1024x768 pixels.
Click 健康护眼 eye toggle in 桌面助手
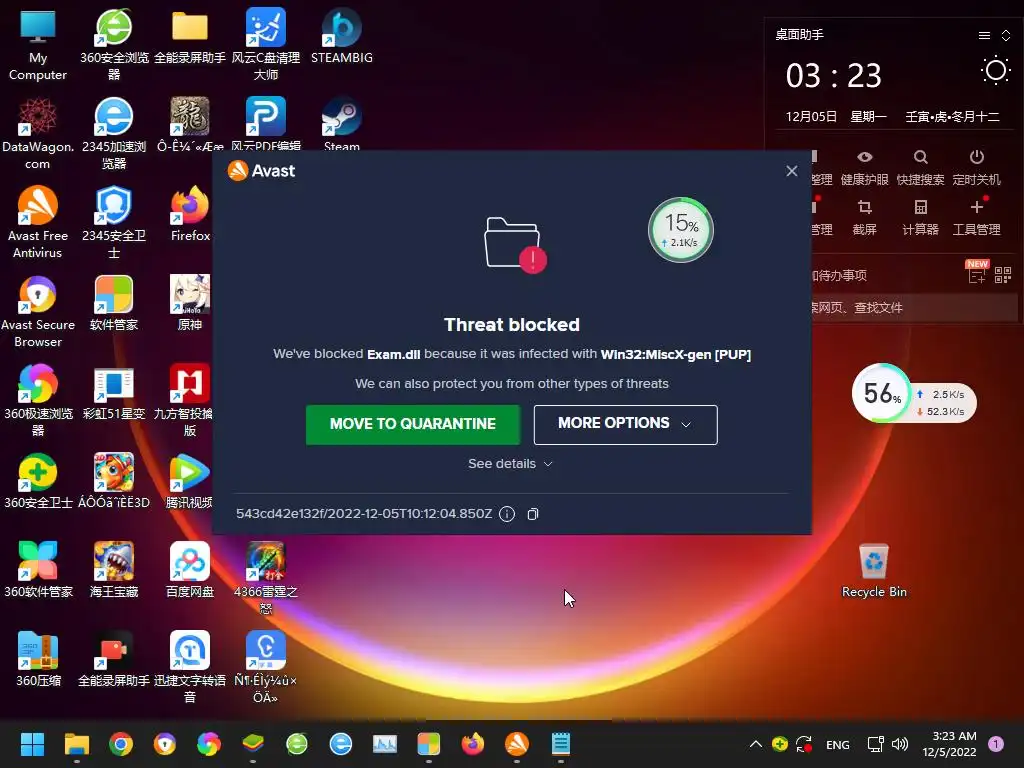click(x=865, y=167)
